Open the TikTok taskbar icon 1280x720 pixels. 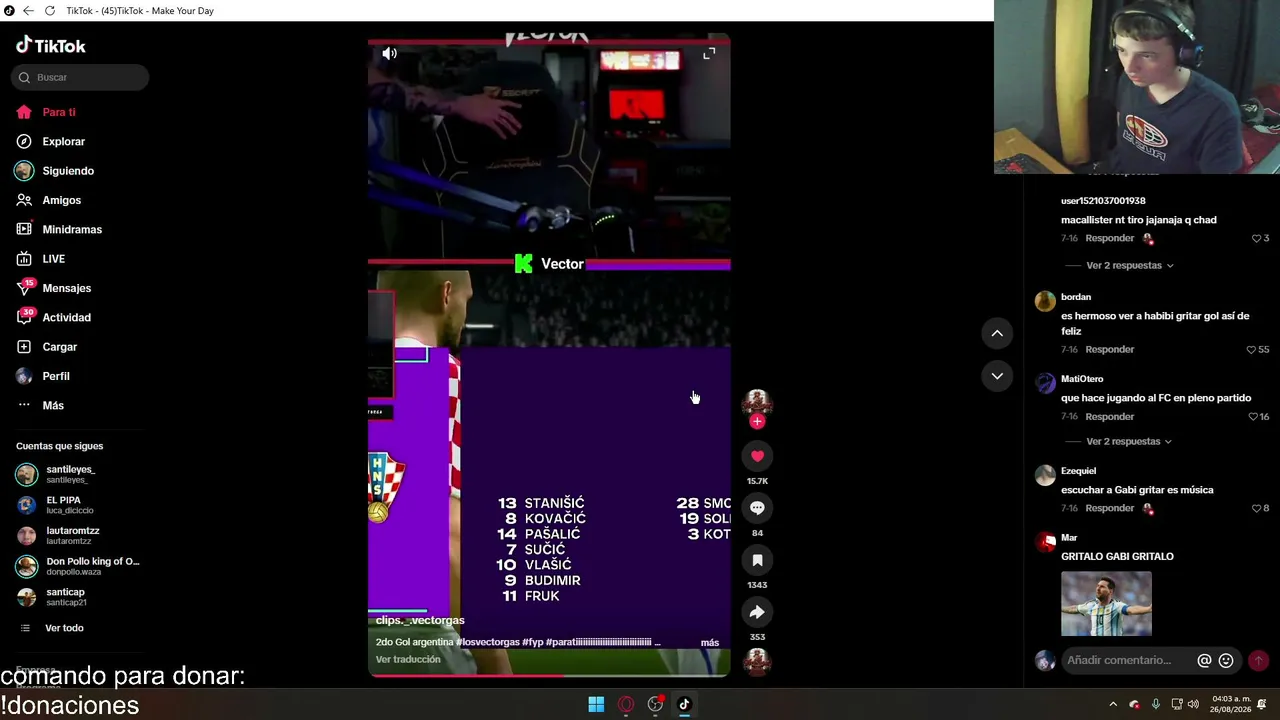pos(685,704)
